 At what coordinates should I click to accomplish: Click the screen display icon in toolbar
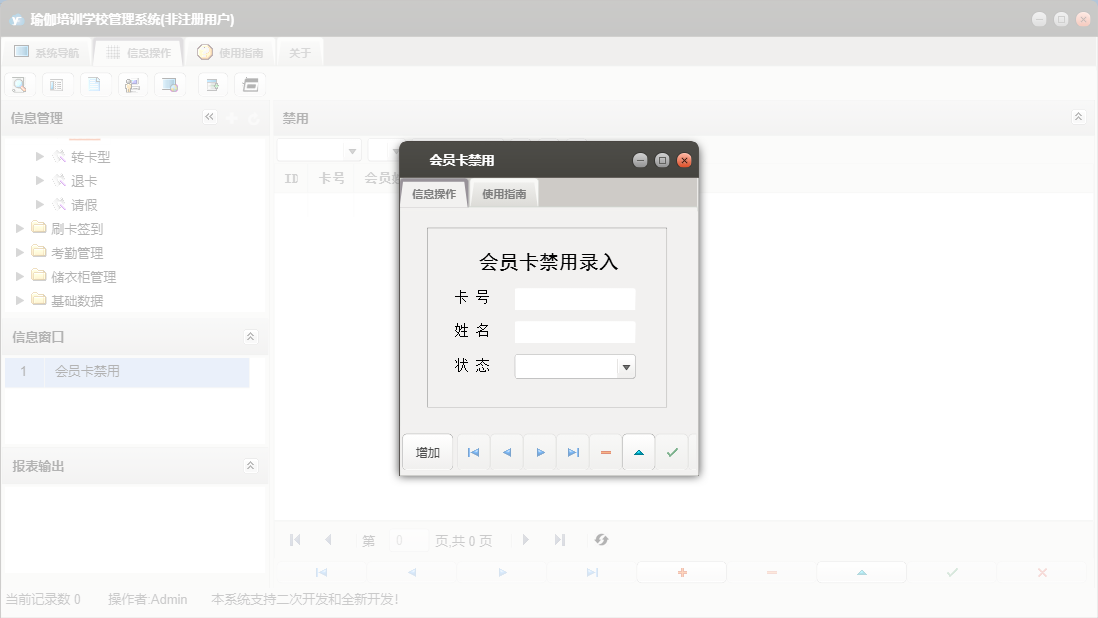(x=170, y=84)
